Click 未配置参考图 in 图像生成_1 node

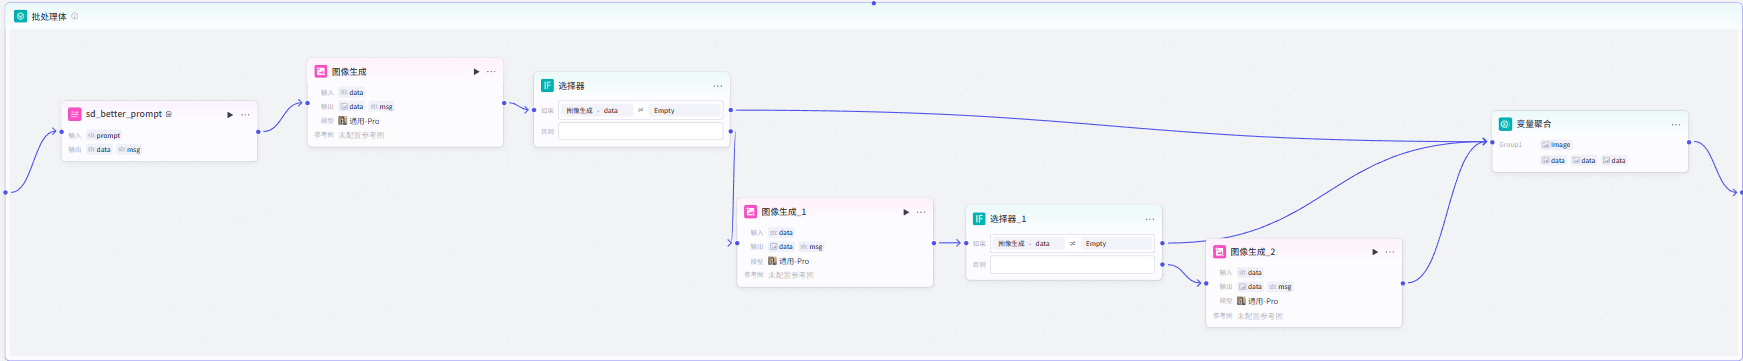click(791, 275)
